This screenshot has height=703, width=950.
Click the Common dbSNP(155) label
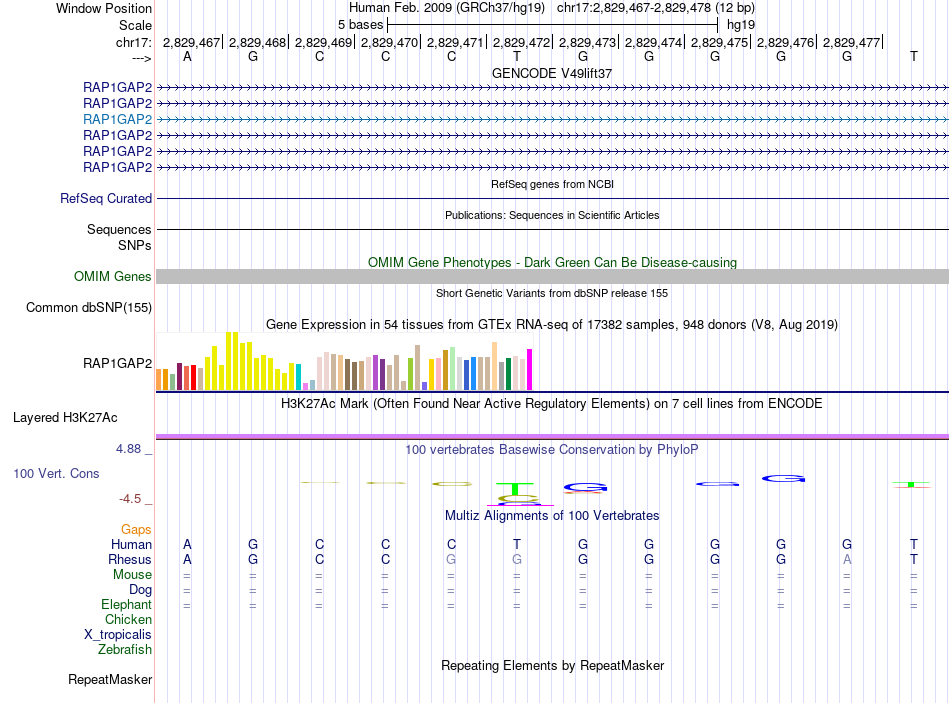(89, 307)
